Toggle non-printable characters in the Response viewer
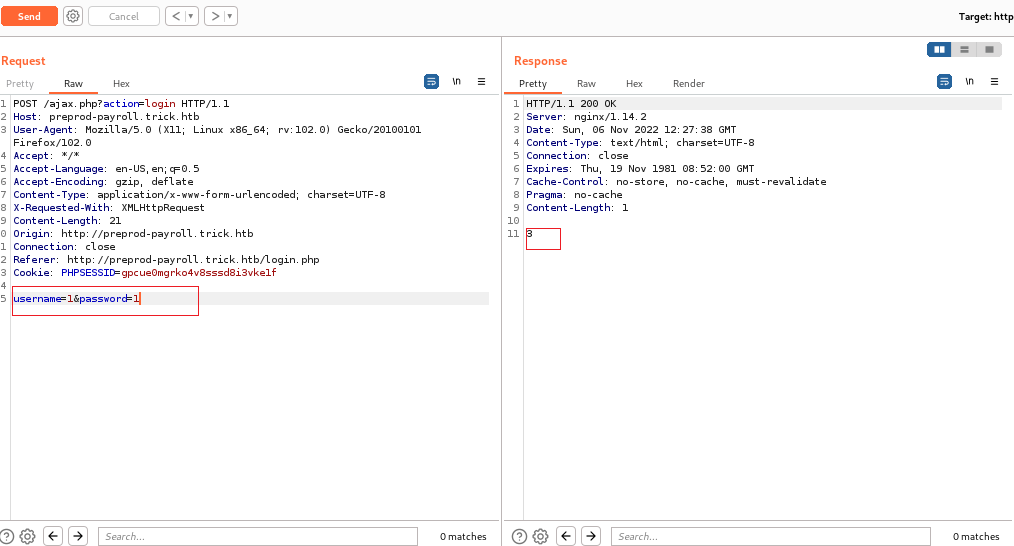The image size is (1014, 546). [968, 82]
